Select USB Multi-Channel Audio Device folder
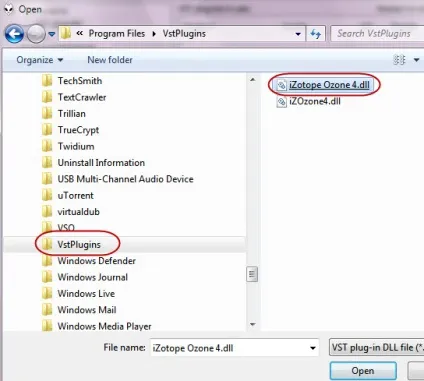The image size is (424, 381). click(x=125, y=179)
